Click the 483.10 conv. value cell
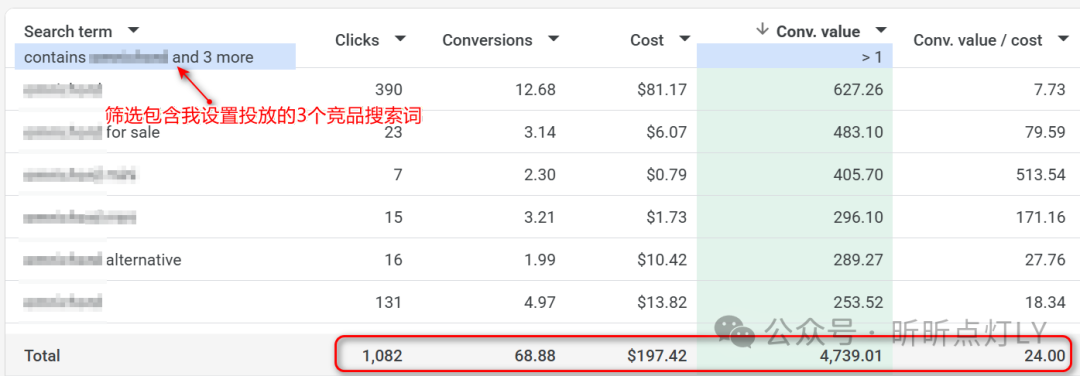 point(859,132)
